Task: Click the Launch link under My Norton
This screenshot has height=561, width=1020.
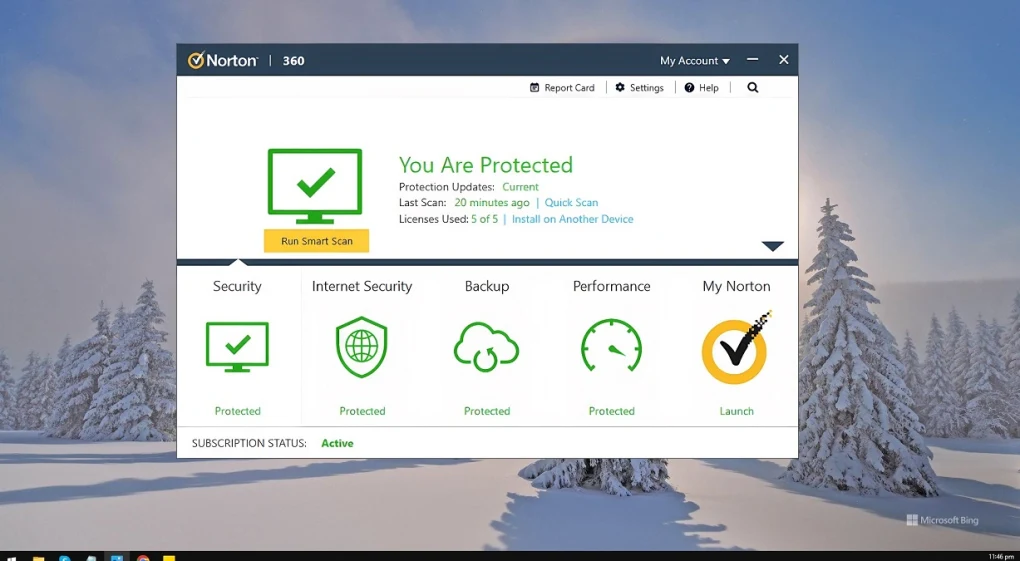Action: [736, 411]
